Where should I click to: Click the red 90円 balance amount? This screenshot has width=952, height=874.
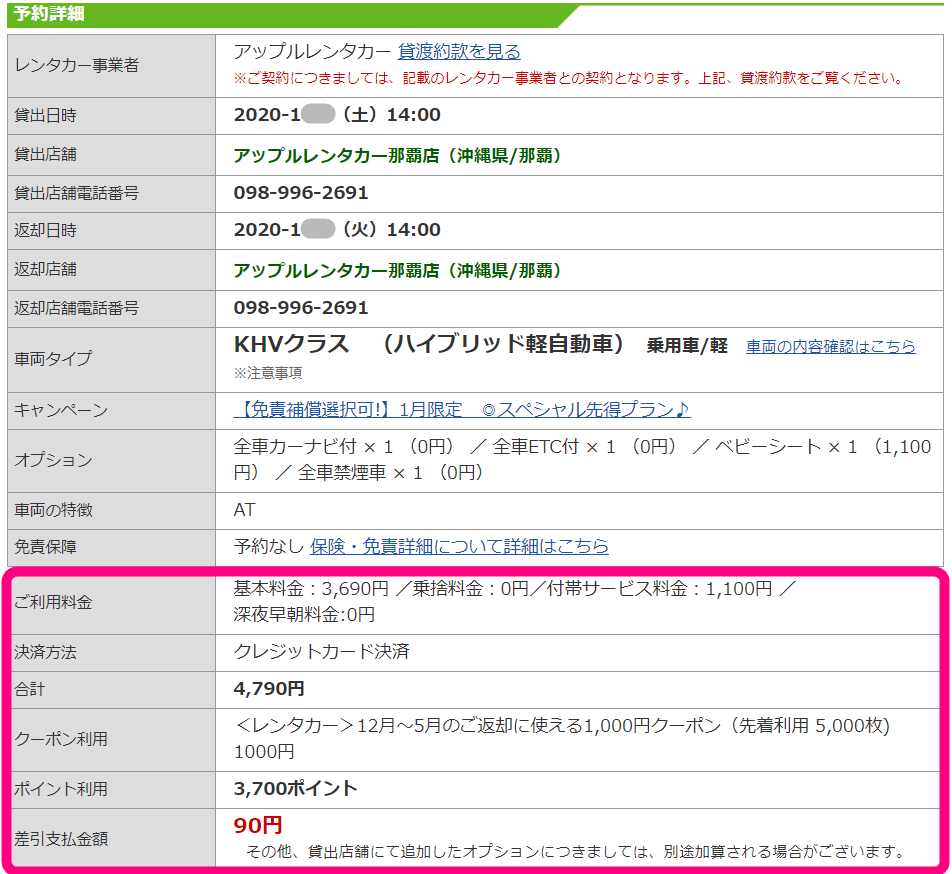[x=257, y=825]
